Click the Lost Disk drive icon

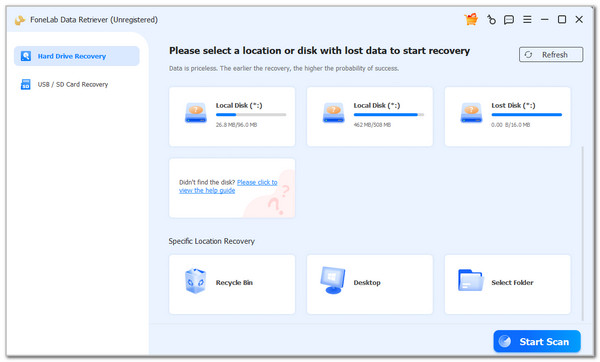pyautogui.click(x=471, y=113)
